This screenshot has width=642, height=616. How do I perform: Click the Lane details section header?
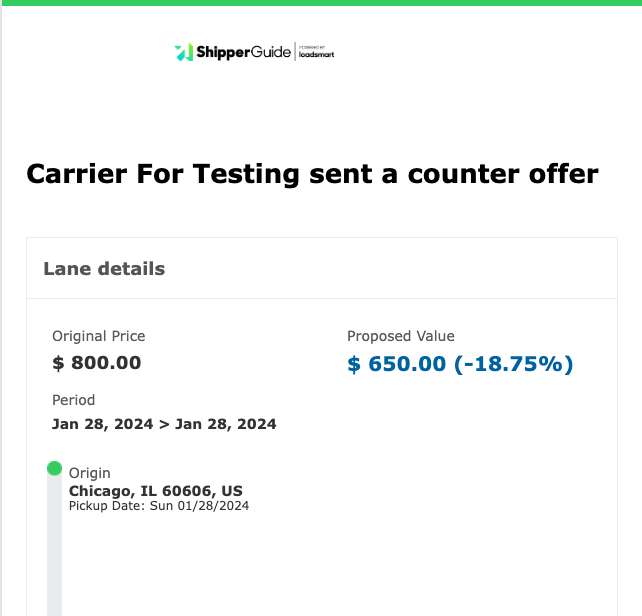(104, 269)
